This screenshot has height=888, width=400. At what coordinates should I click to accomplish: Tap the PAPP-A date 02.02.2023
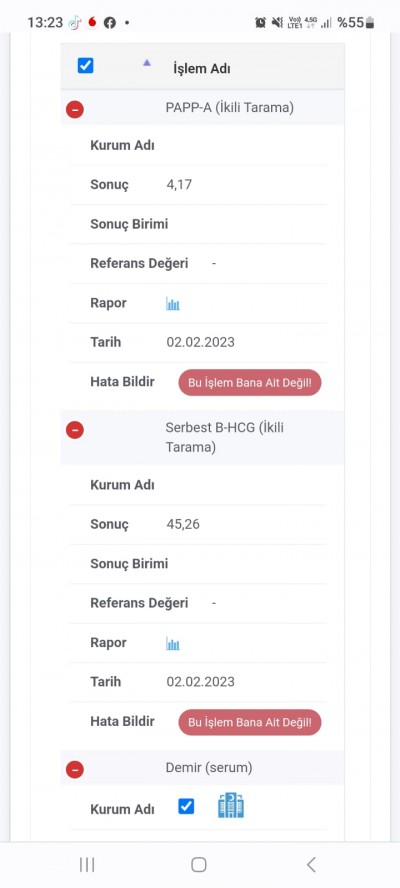[x=201, y=342]
